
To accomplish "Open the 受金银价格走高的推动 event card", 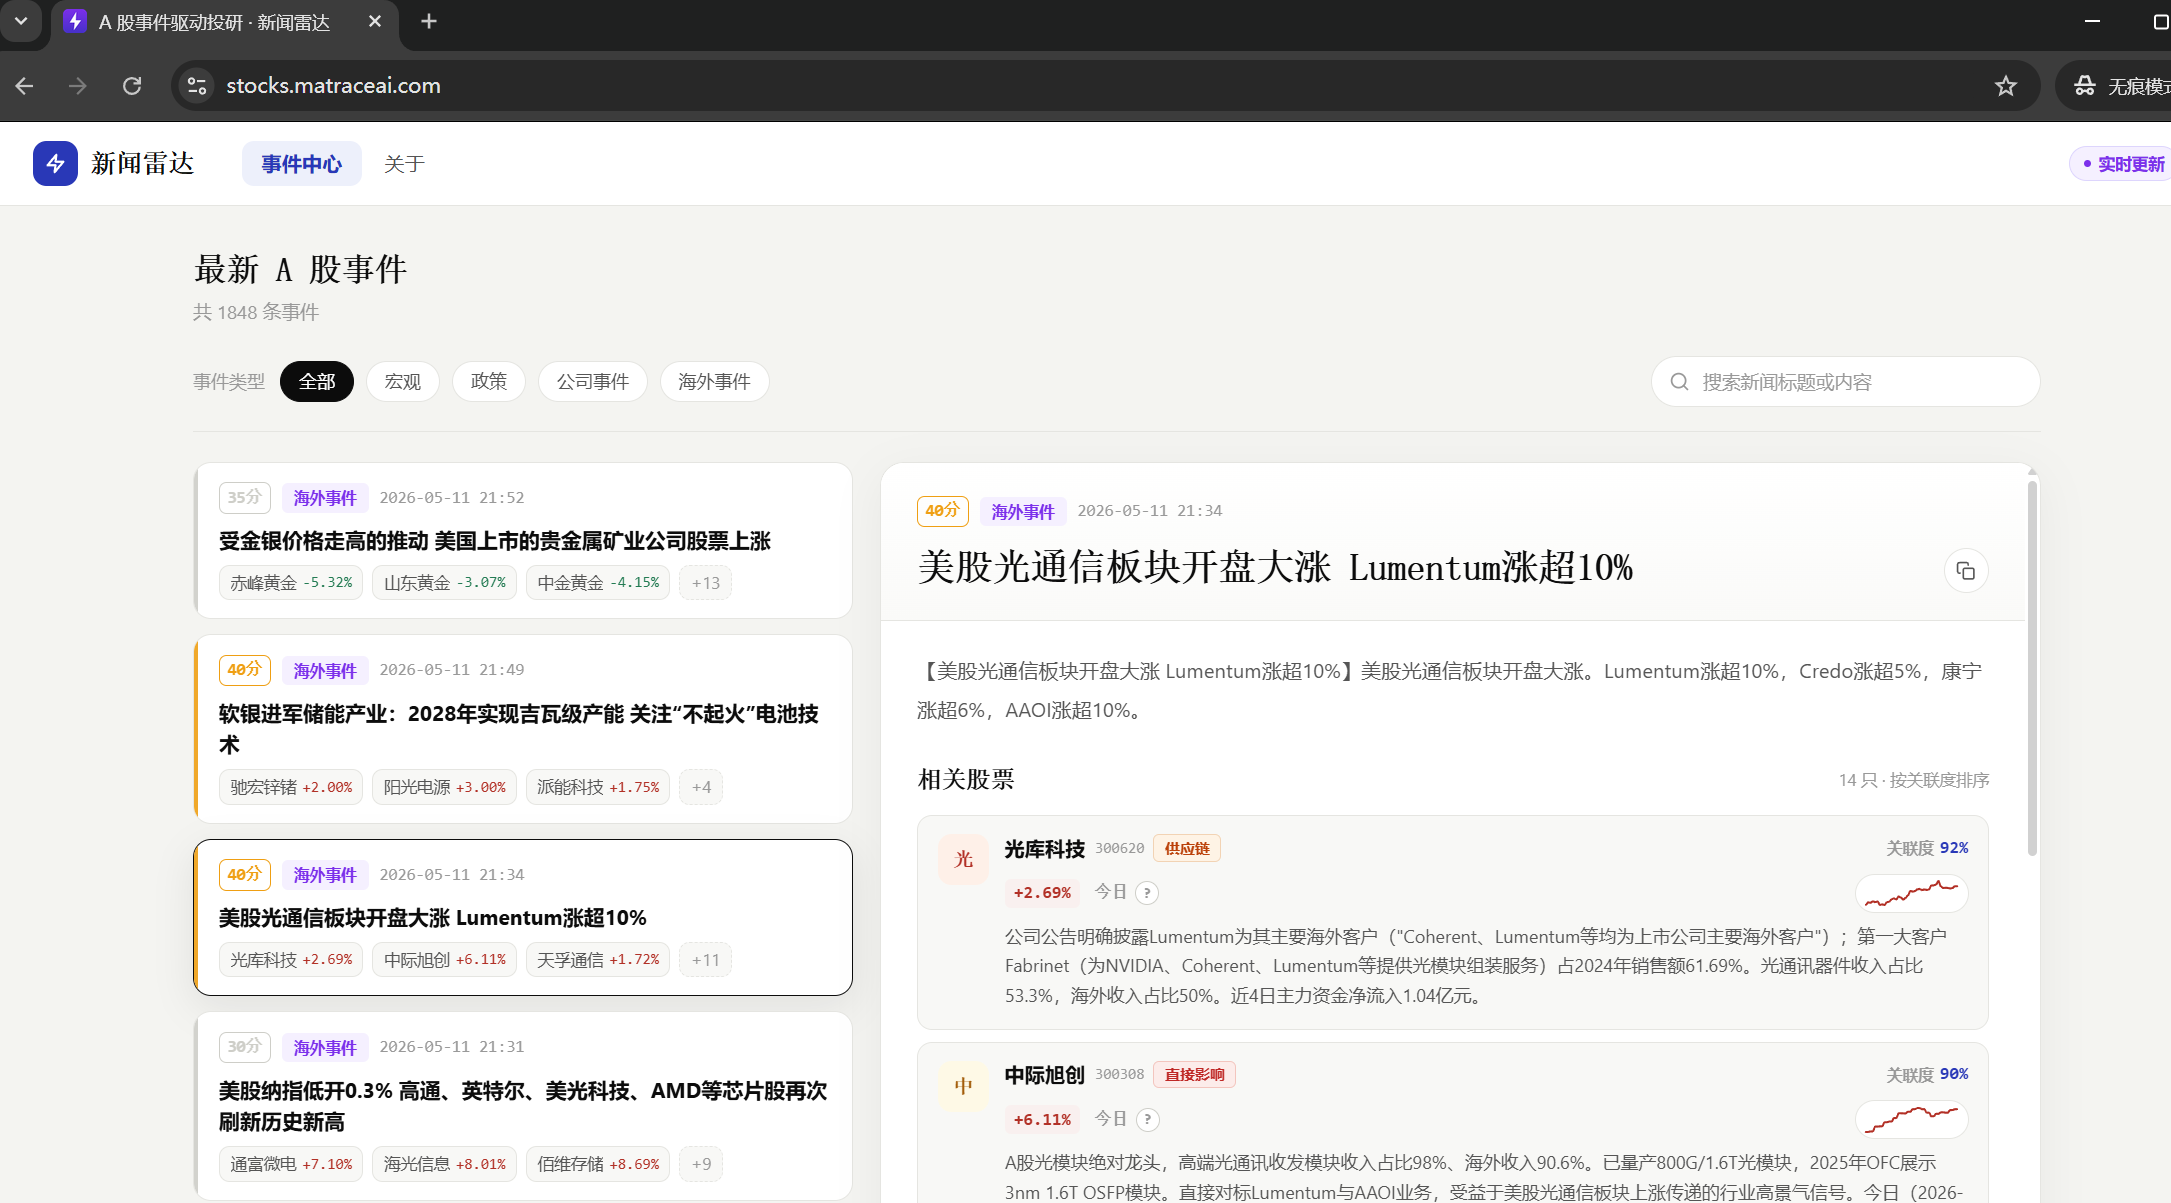I will pyautogui.click(x=523, y=540).
